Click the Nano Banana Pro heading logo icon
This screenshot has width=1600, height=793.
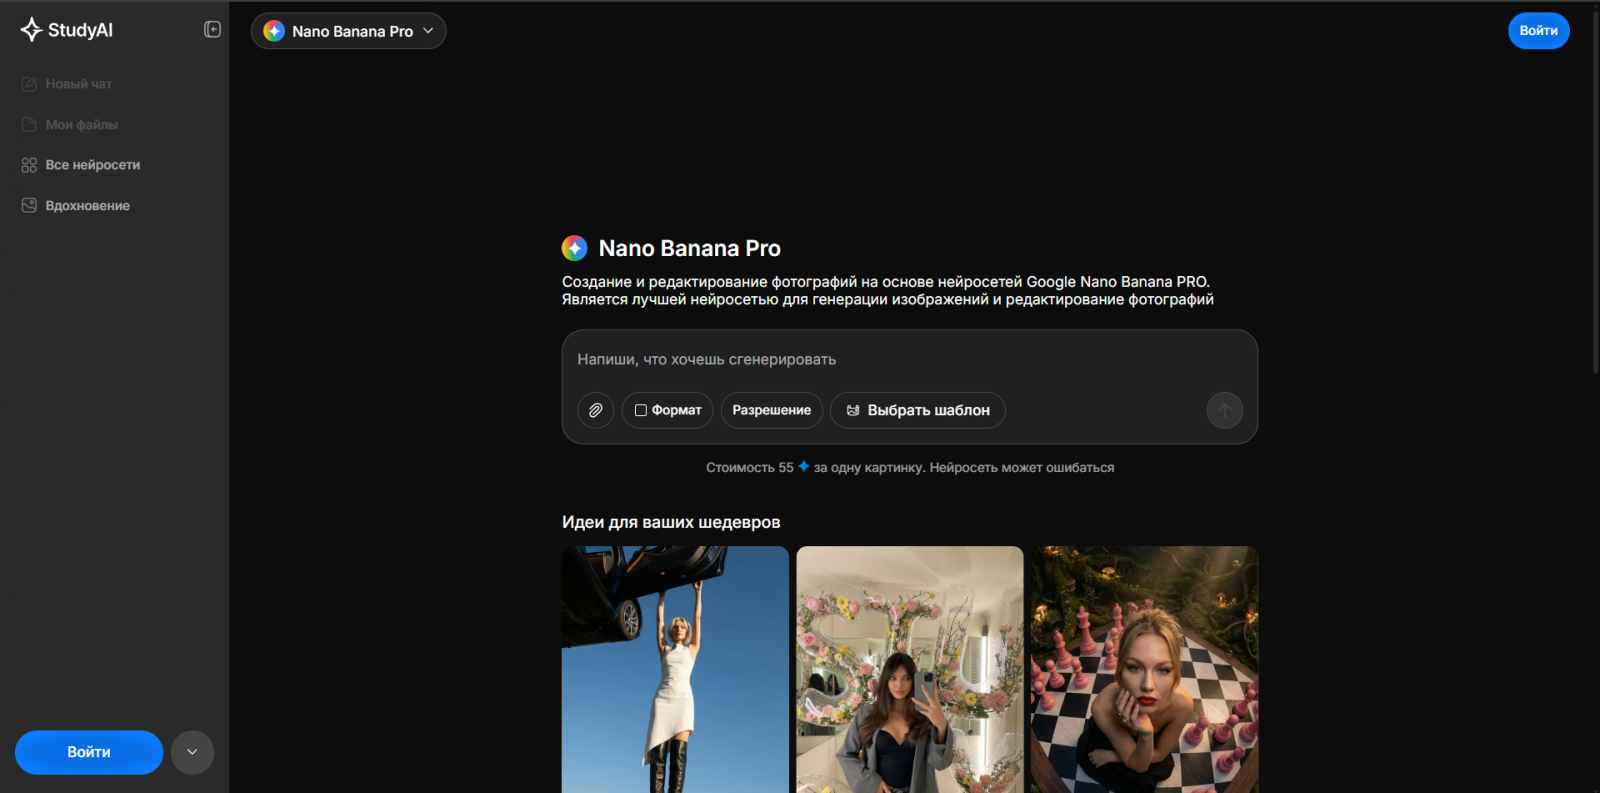click(x=575, y=248)
